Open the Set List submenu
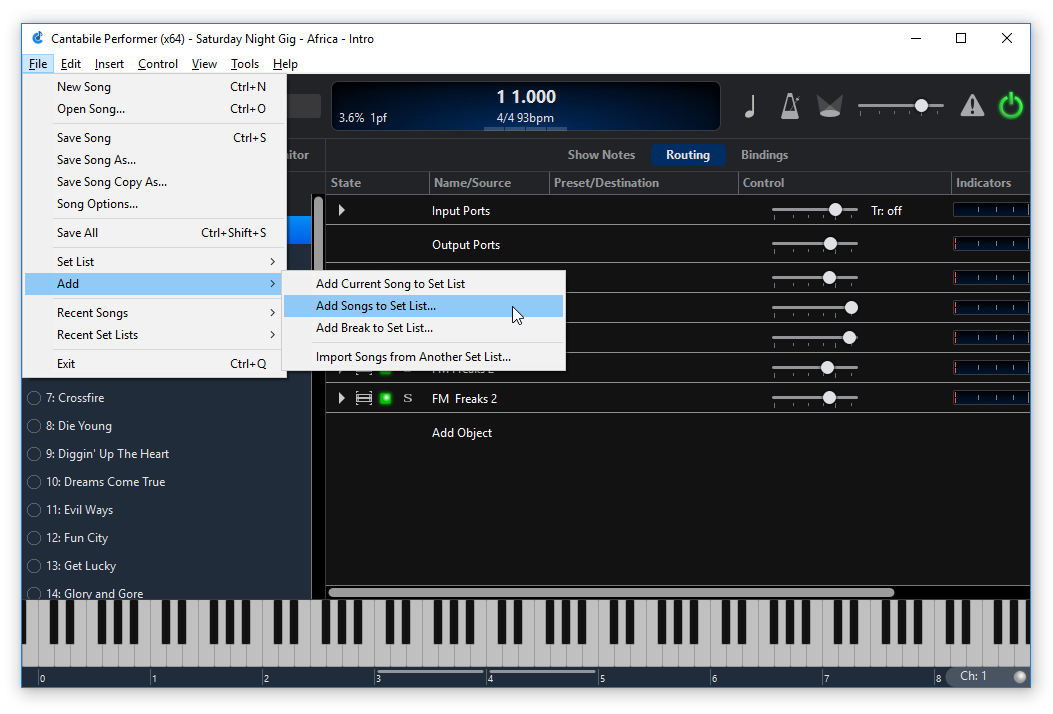The height and width of the screenshot is (714, 1053). click(155, 261)
